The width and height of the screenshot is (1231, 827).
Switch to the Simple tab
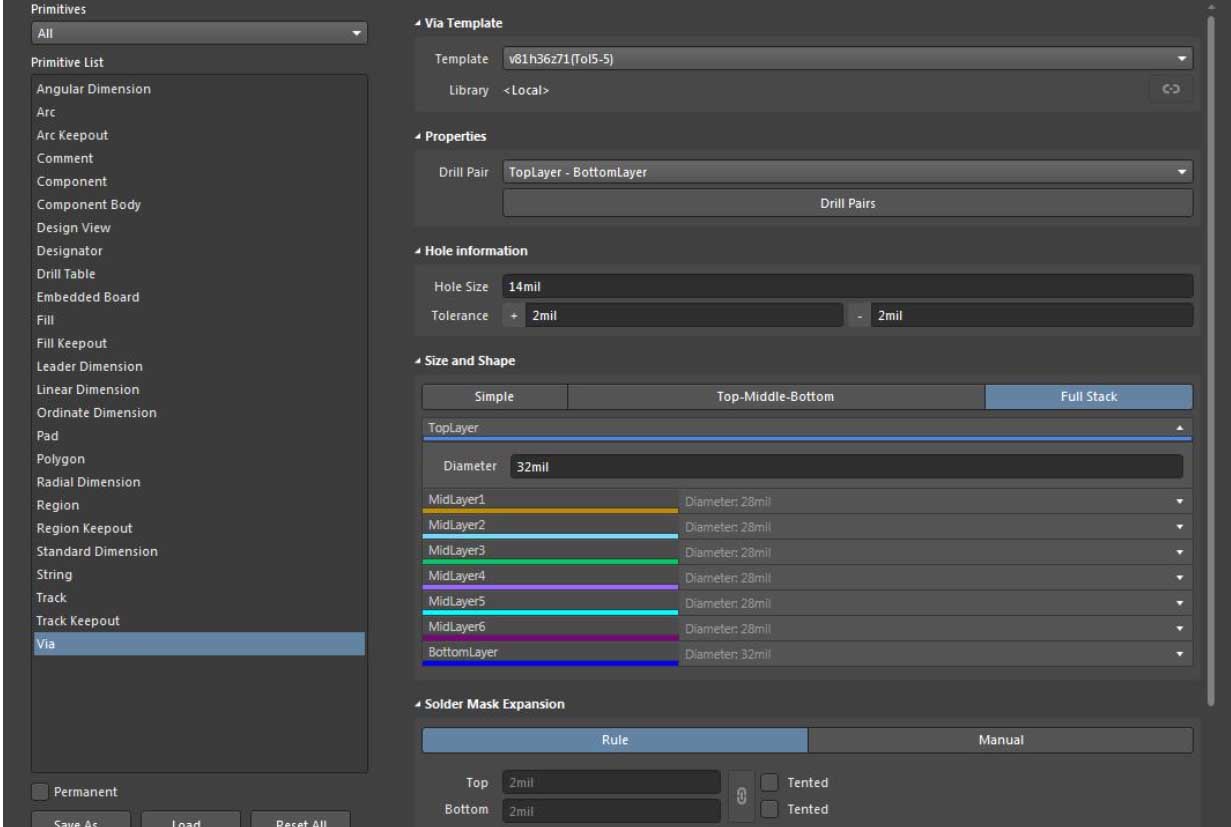pyautogui.click(x=494, y=397)
